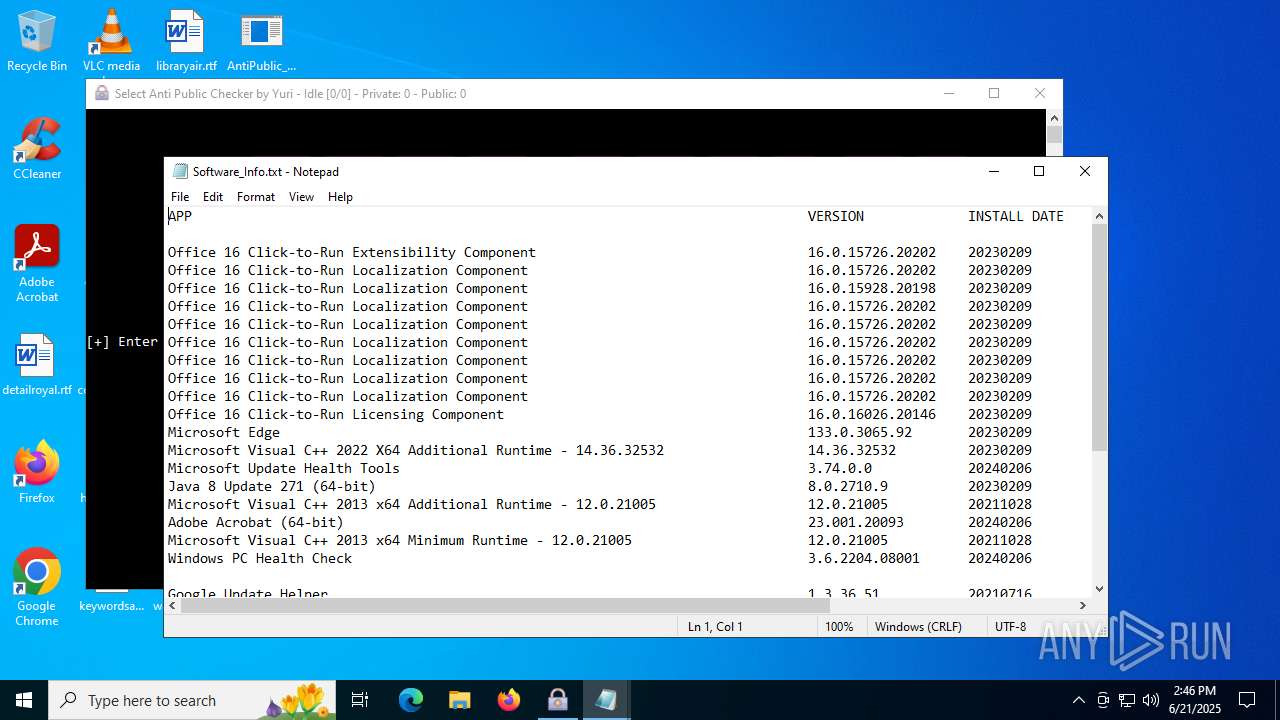Close the Software_Info.txt Notepad window
The width and height of the screenshot is (1280, 720).
click(1084, 171)
